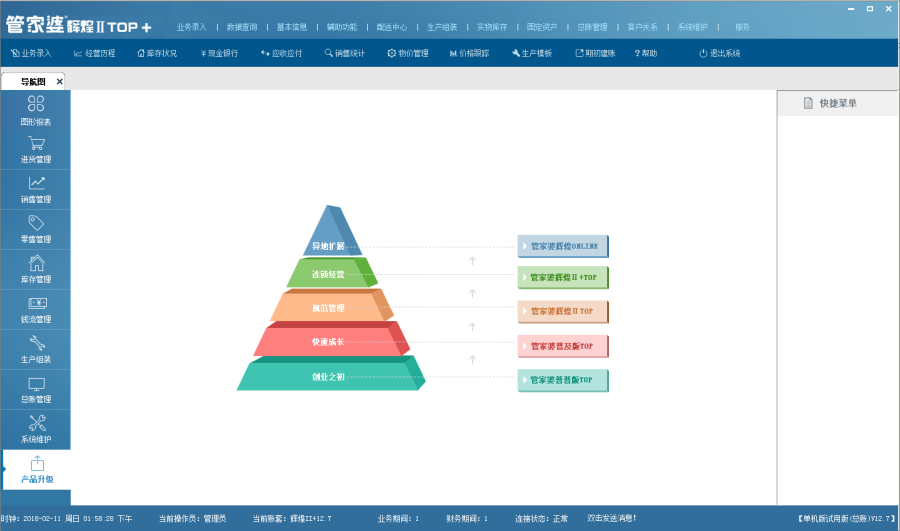Screen dimensions: 900x531
Task: Click 退出系统 power button
Action: [x=719, y=53]
